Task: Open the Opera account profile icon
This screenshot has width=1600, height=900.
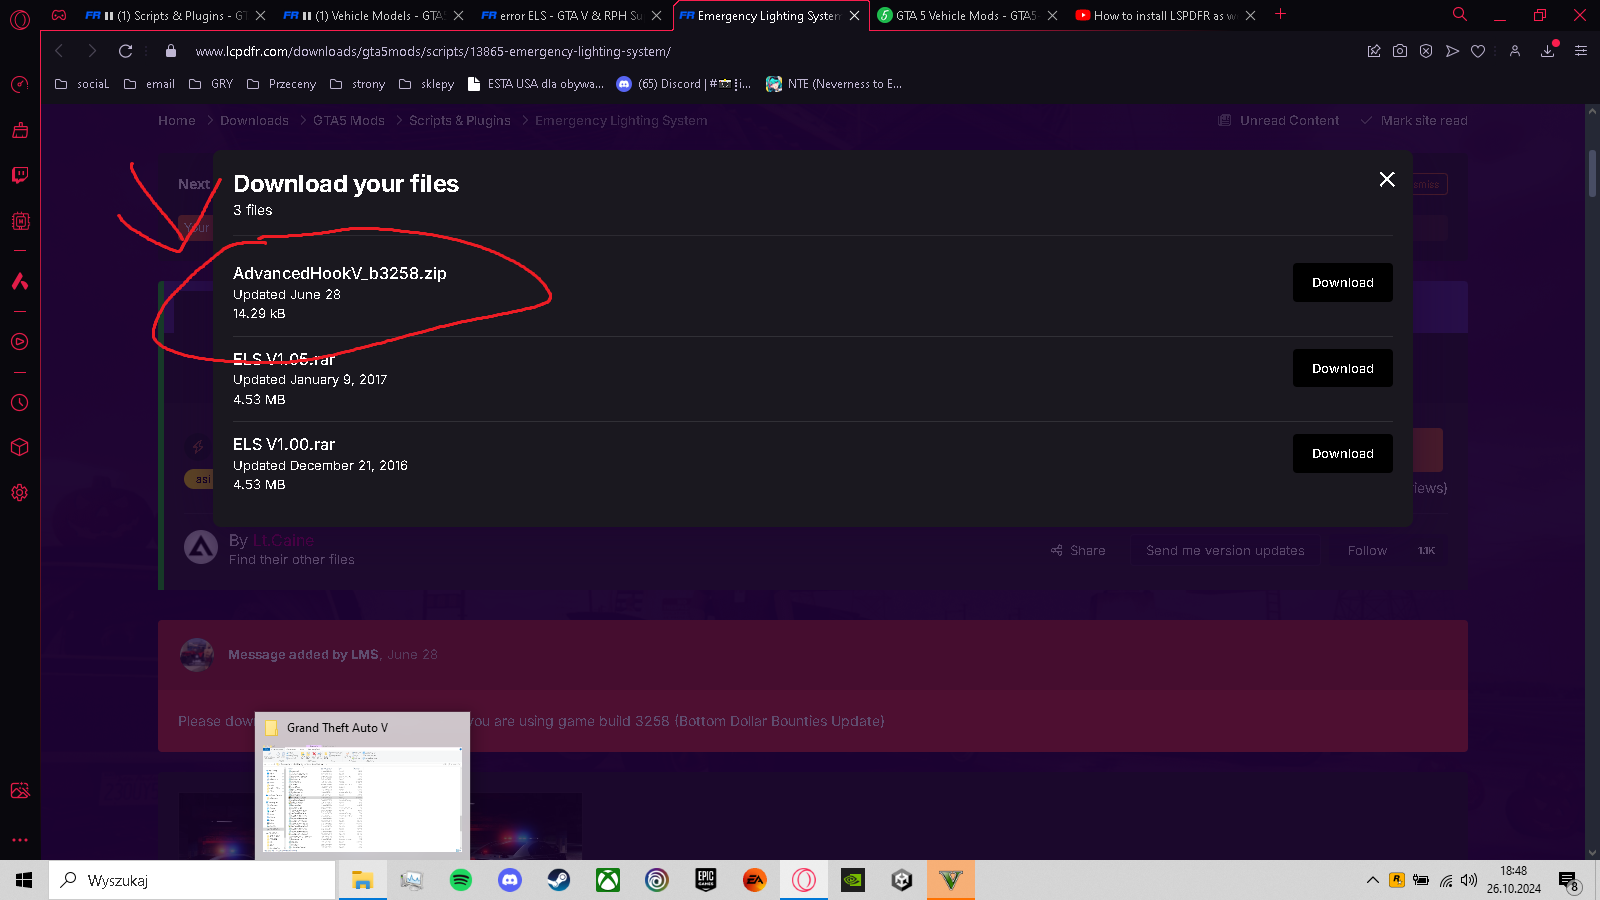Action: 1515,51
